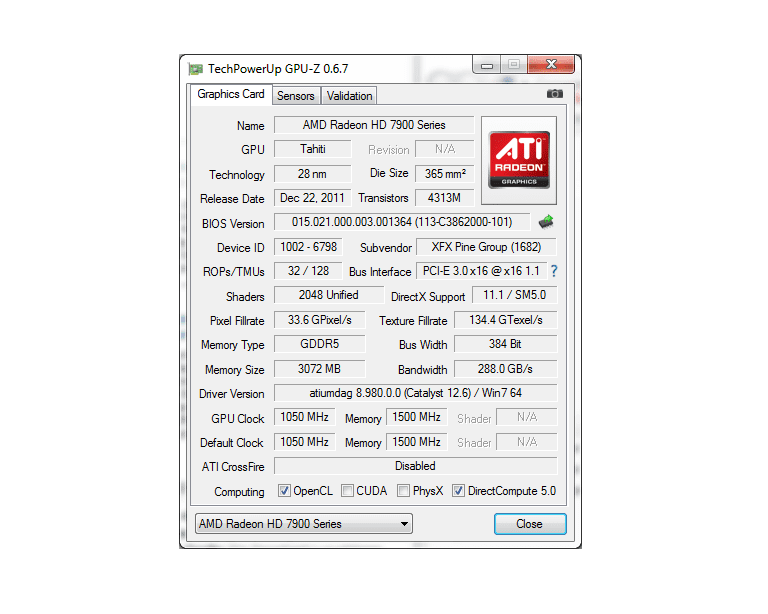Image resolution: width=768 pixels, height=614 pixels.
Task: Click the Name field AMD Radeon HD 7900 Series
Action: click(x=374, y=125)
